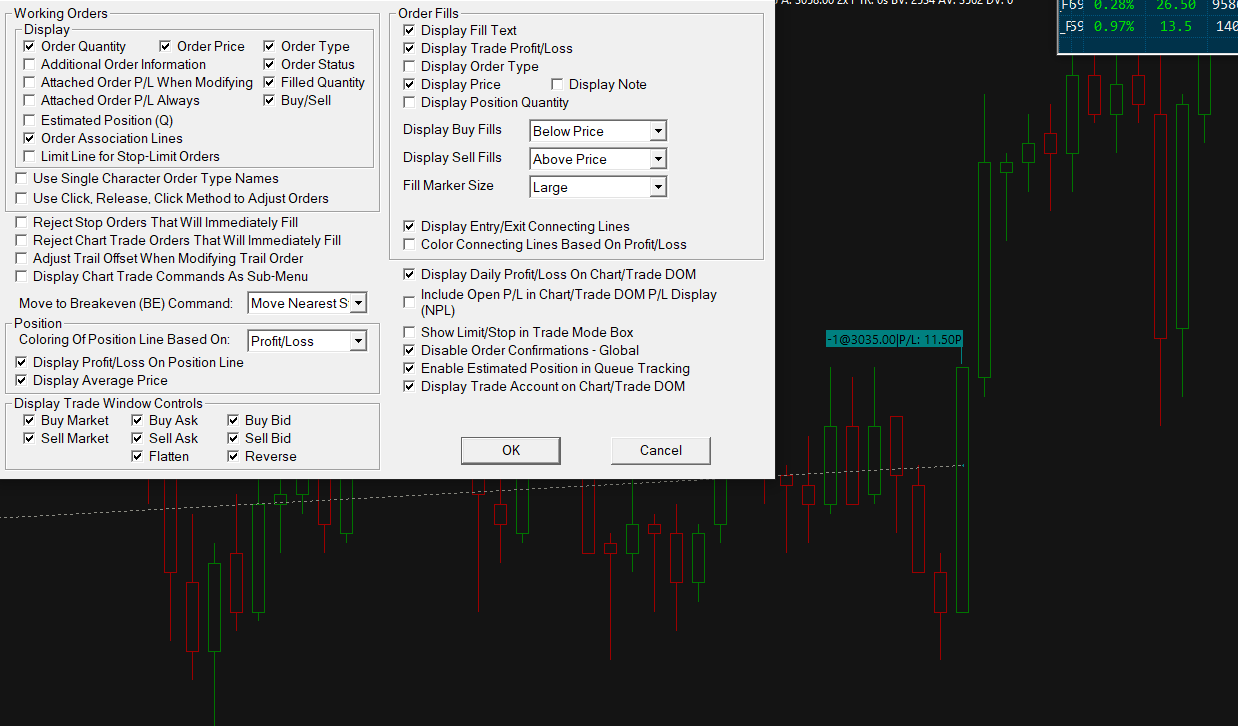Toggle Display Trade Profit/Loss checkbox

409,49
